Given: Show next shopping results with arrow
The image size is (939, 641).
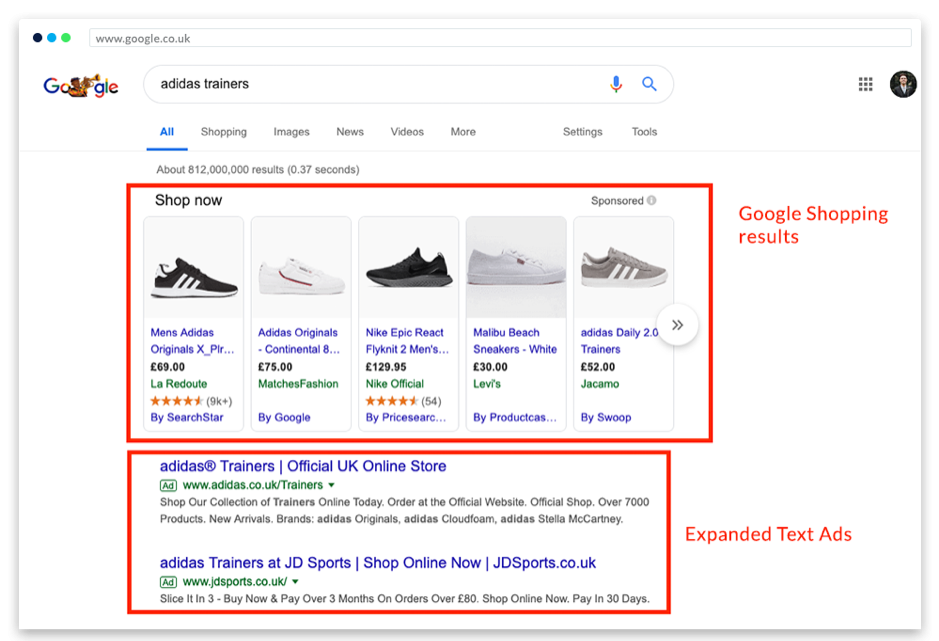Looking at the screenshot, I should 677,325.
